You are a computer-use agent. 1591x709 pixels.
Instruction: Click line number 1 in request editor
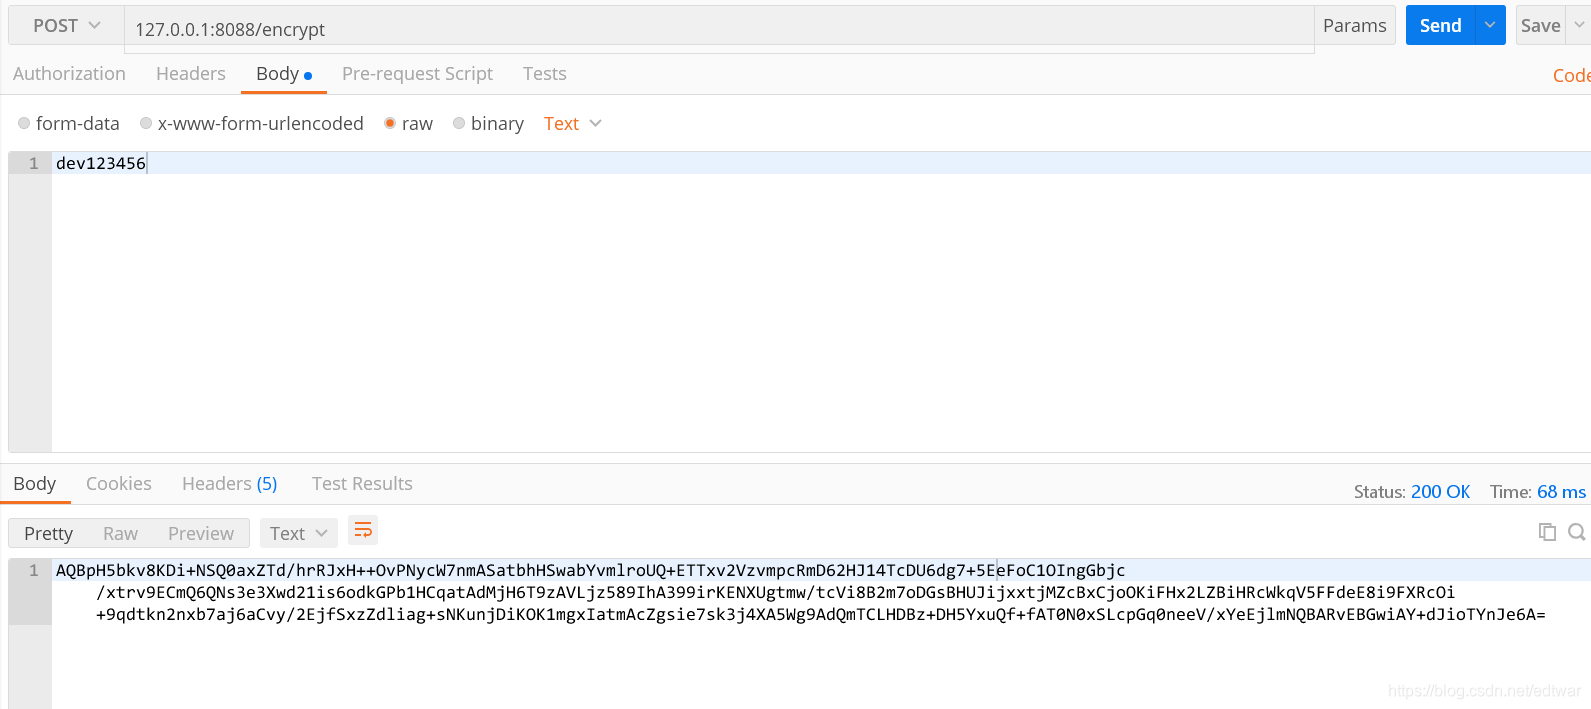tap(33, 163)
